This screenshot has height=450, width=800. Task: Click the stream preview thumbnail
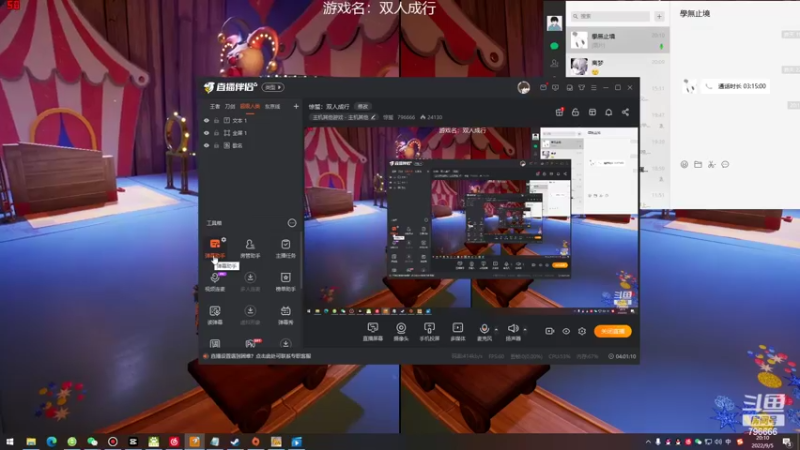coord(471,221)
